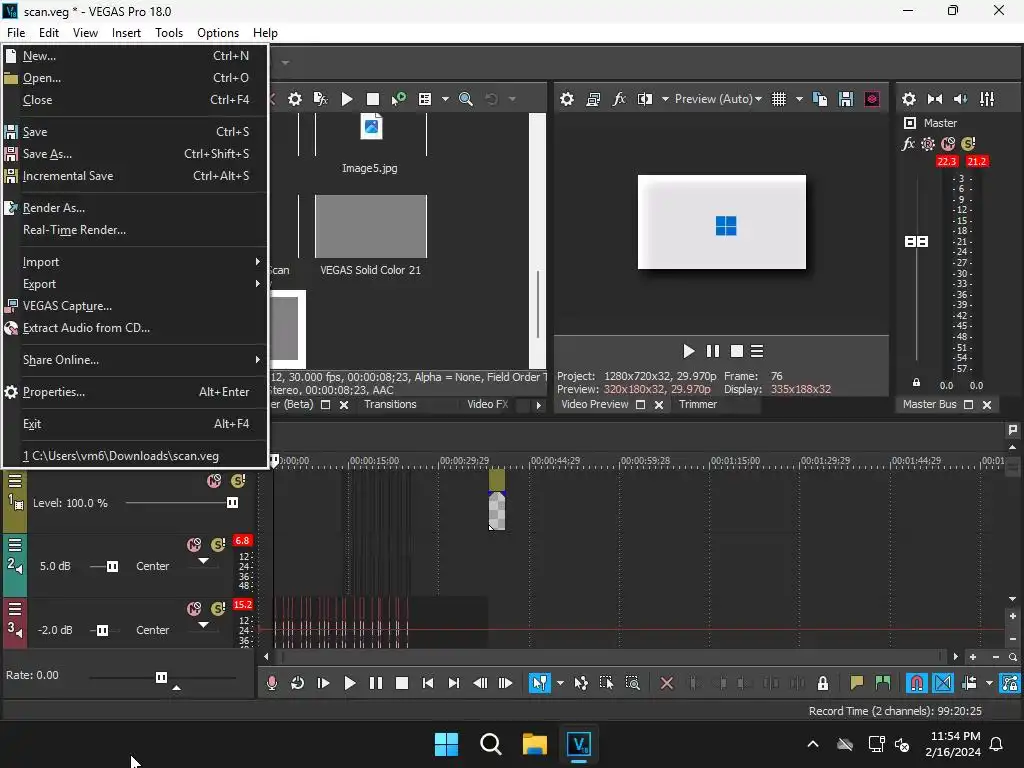Open Master Bus audio properties gear
The image size is (1024, 768).
coord(908,99)
